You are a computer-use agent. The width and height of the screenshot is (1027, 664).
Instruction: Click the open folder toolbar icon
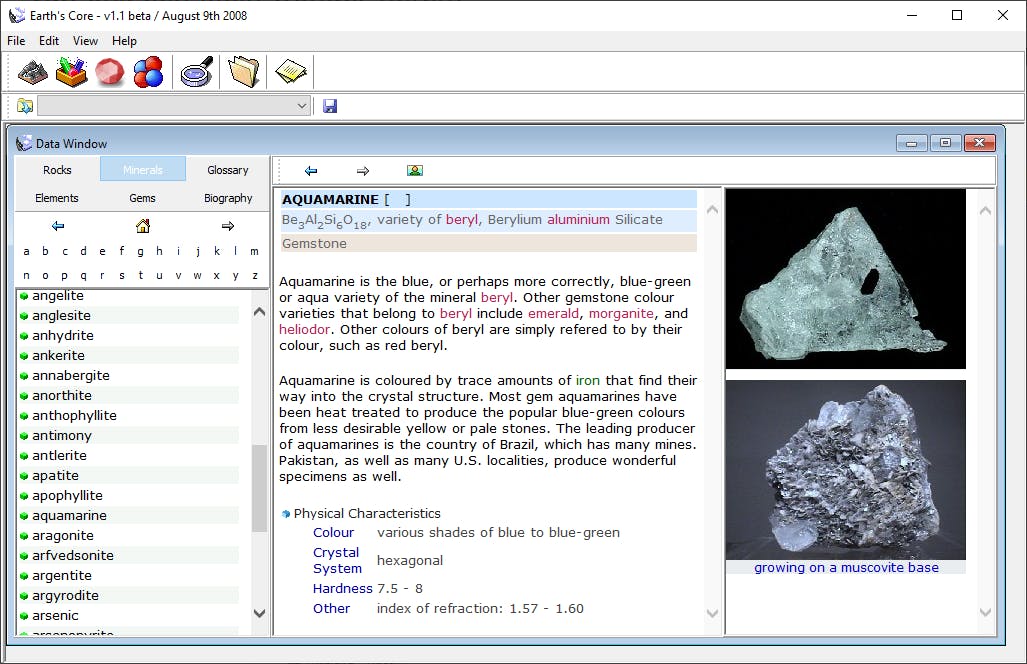pos(243,72)
